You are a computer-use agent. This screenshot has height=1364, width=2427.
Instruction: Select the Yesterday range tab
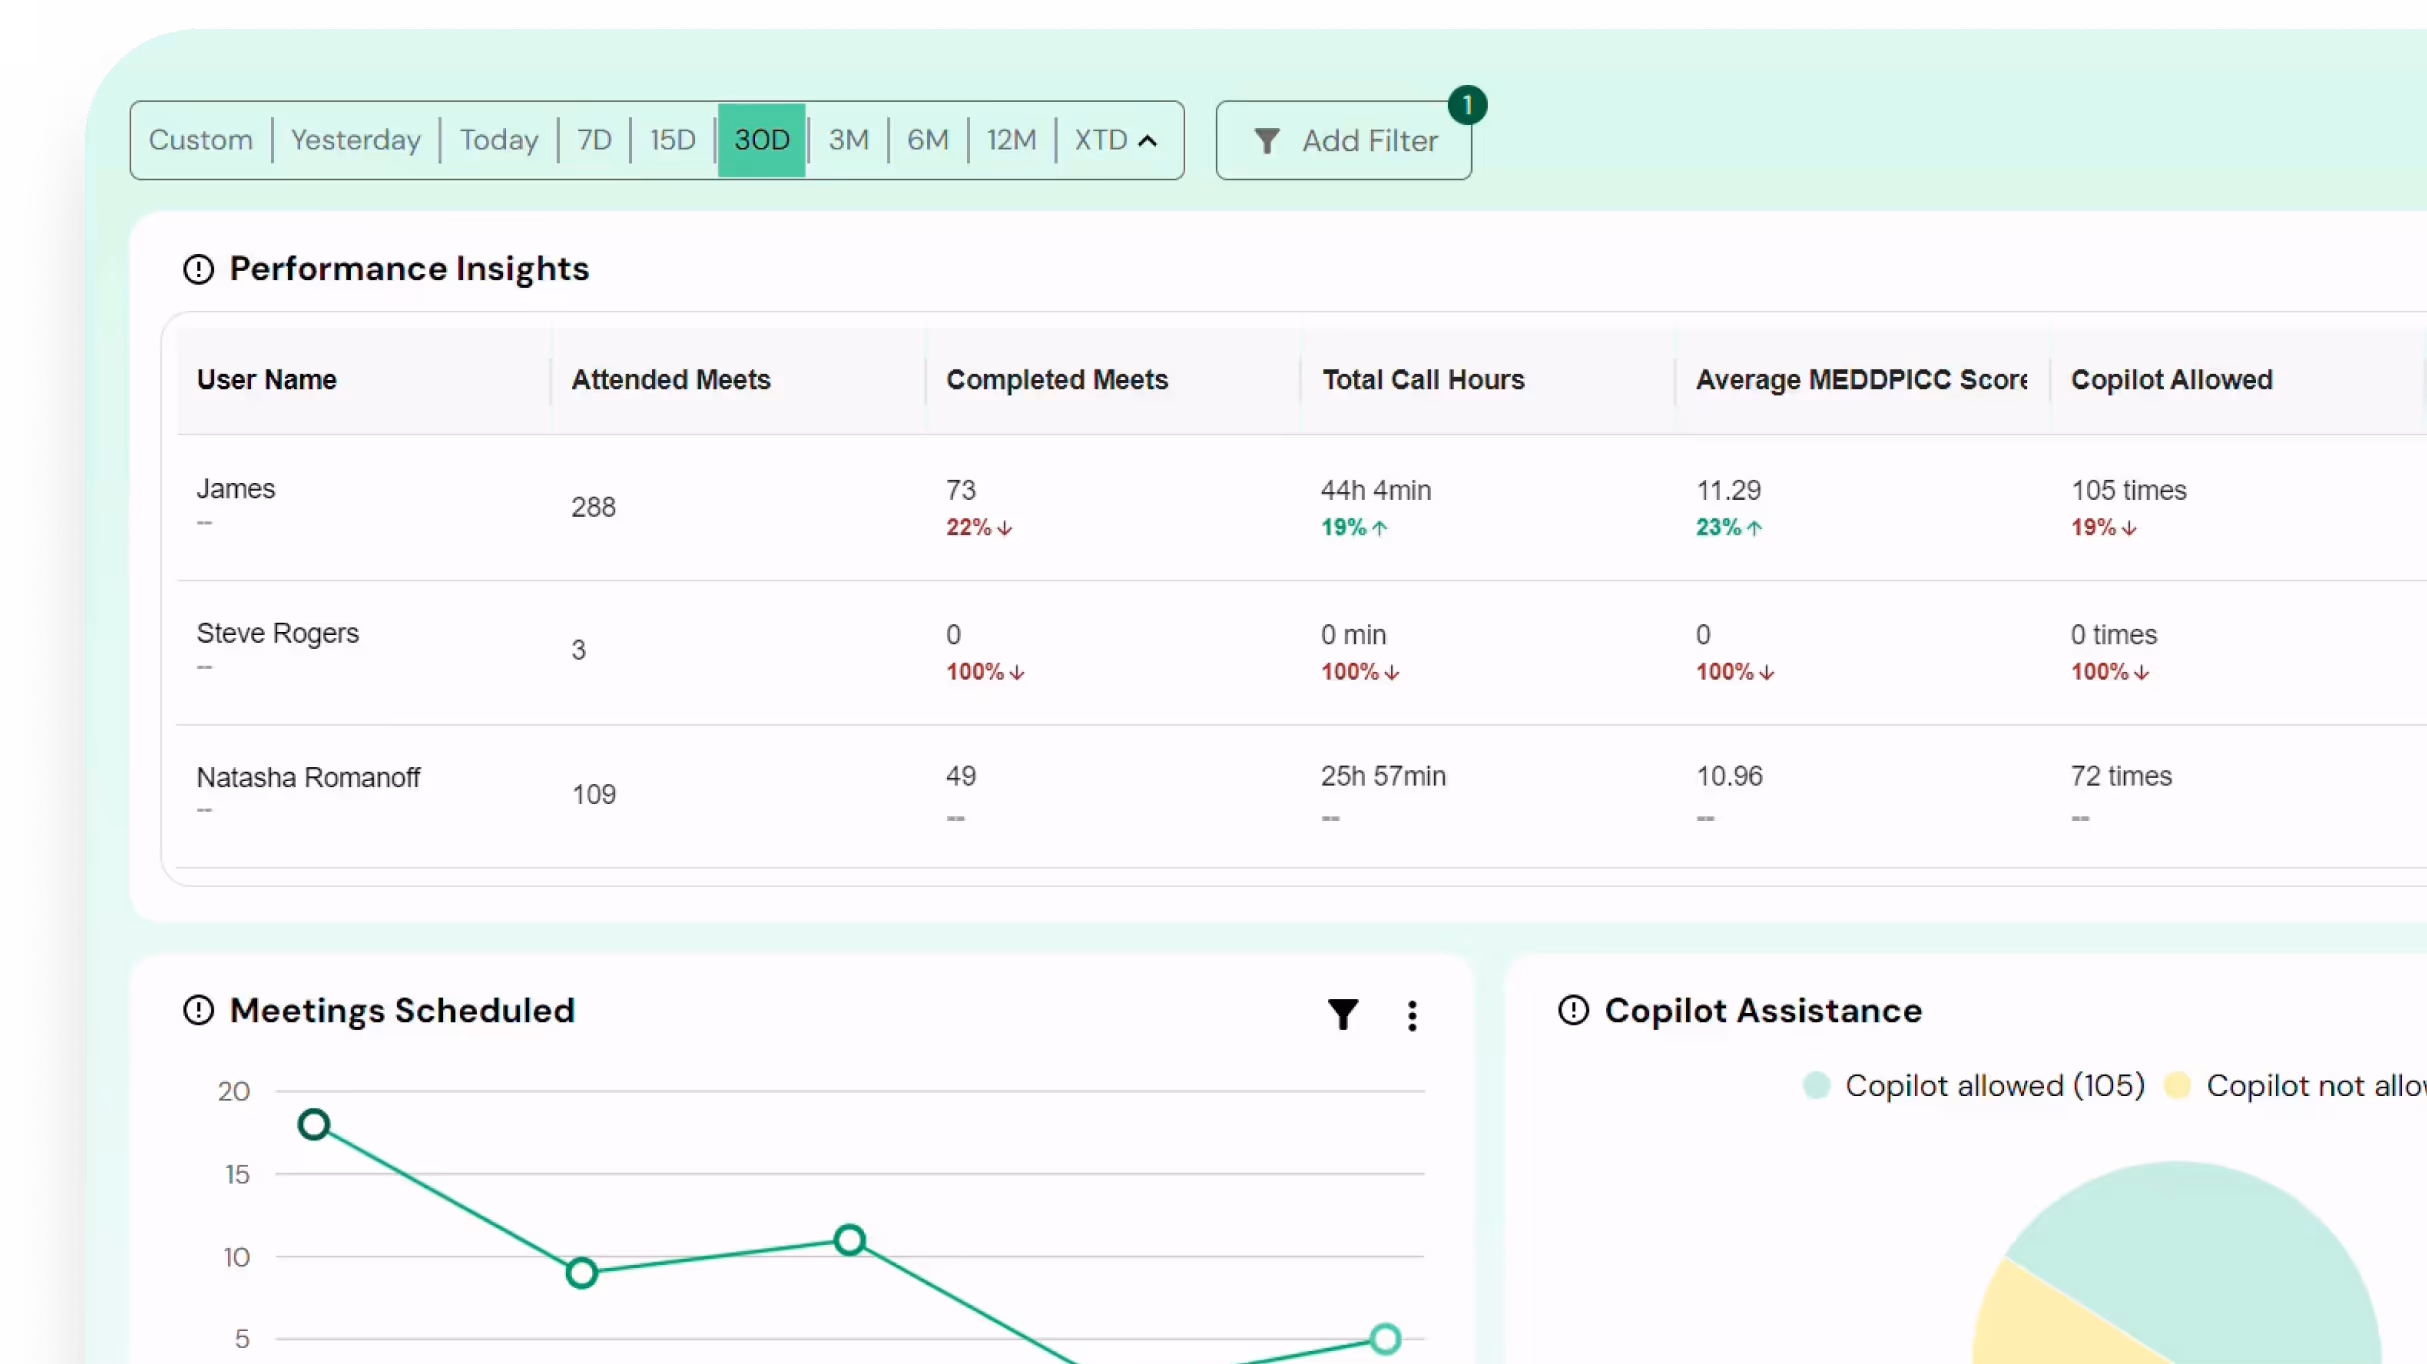[355, 140]
